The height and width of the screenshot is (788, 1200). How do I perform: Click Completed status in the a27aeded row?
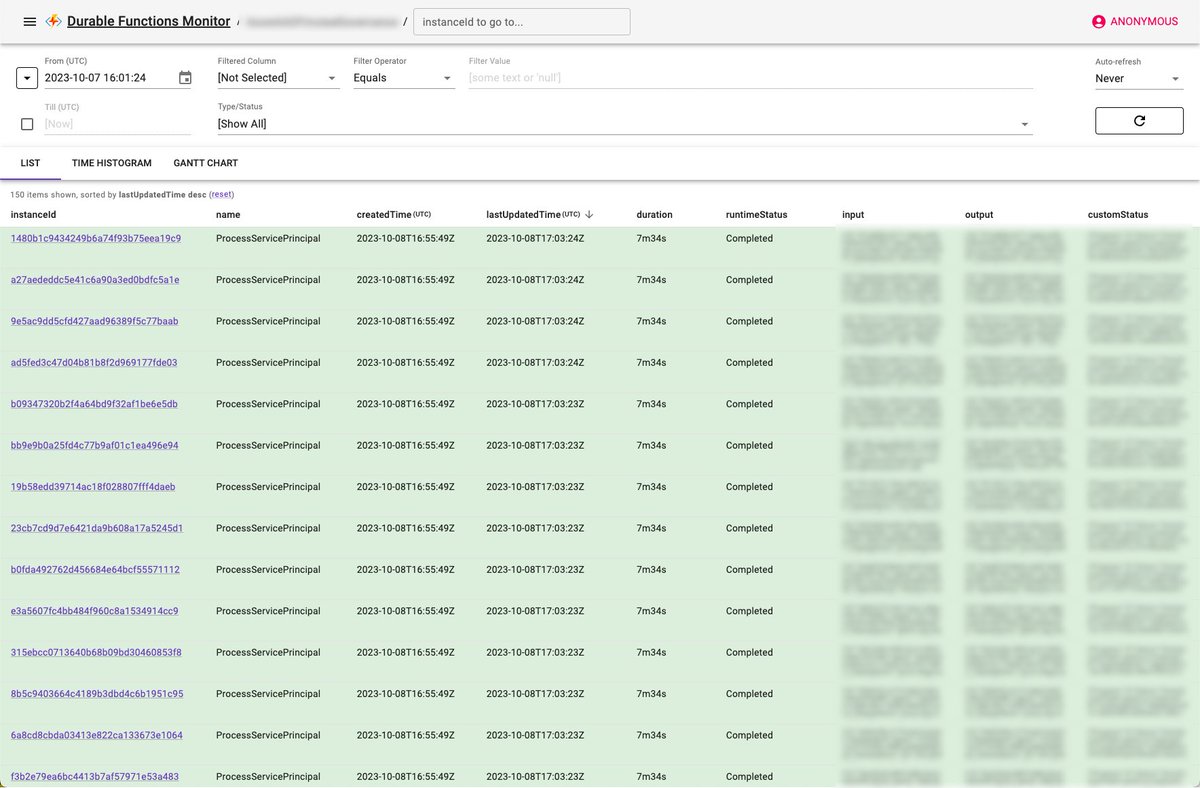(x=749, y=280)
